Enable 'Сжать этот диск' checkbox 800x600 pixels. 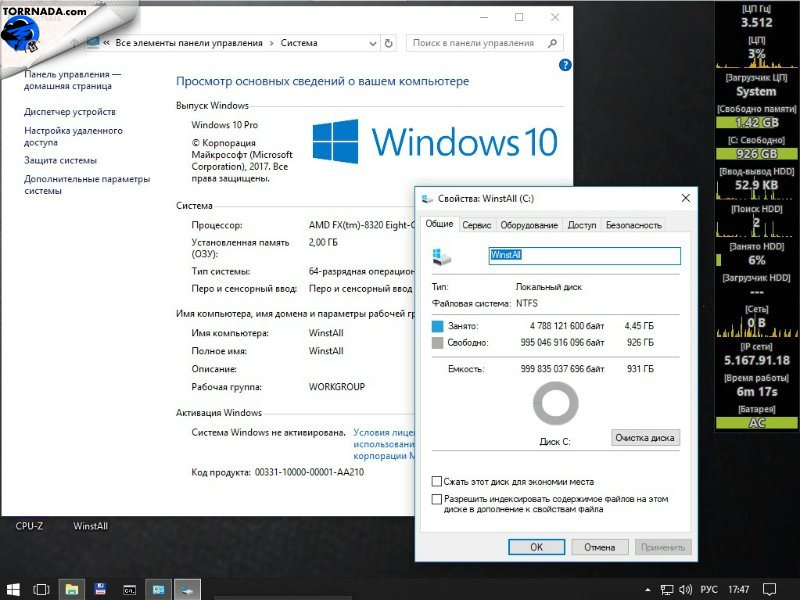(437, 482)
